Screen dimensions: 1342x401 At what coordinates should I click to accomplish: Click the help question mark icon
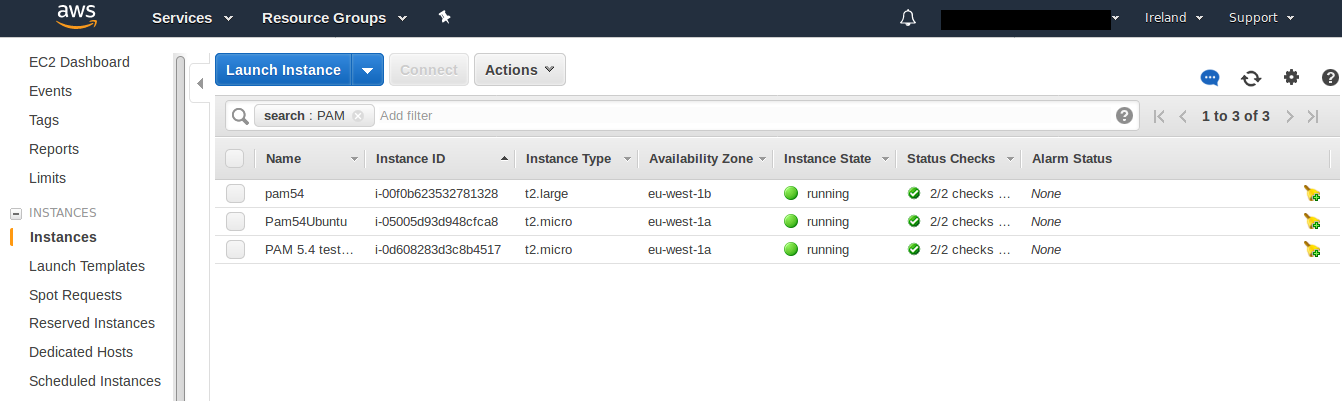[1330, 78]
